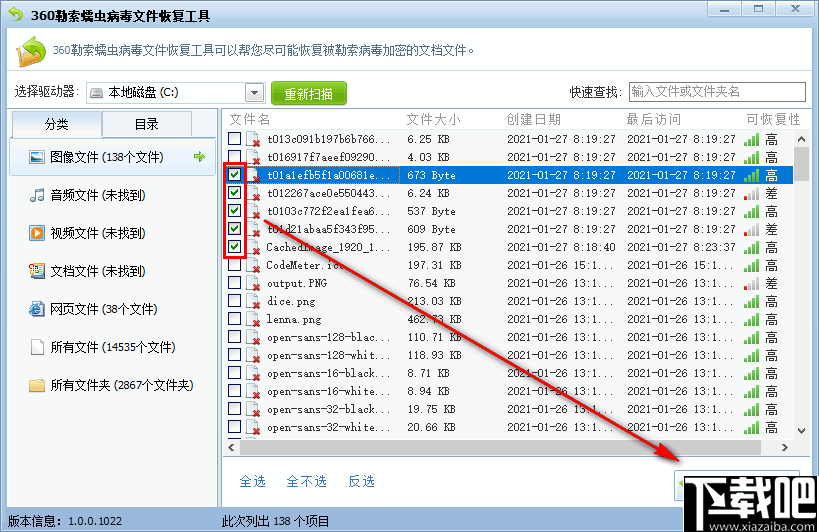Tick checkbox for open-sans-128-blac file
Viewport: 819px width, 532px height.
(235, 336)
